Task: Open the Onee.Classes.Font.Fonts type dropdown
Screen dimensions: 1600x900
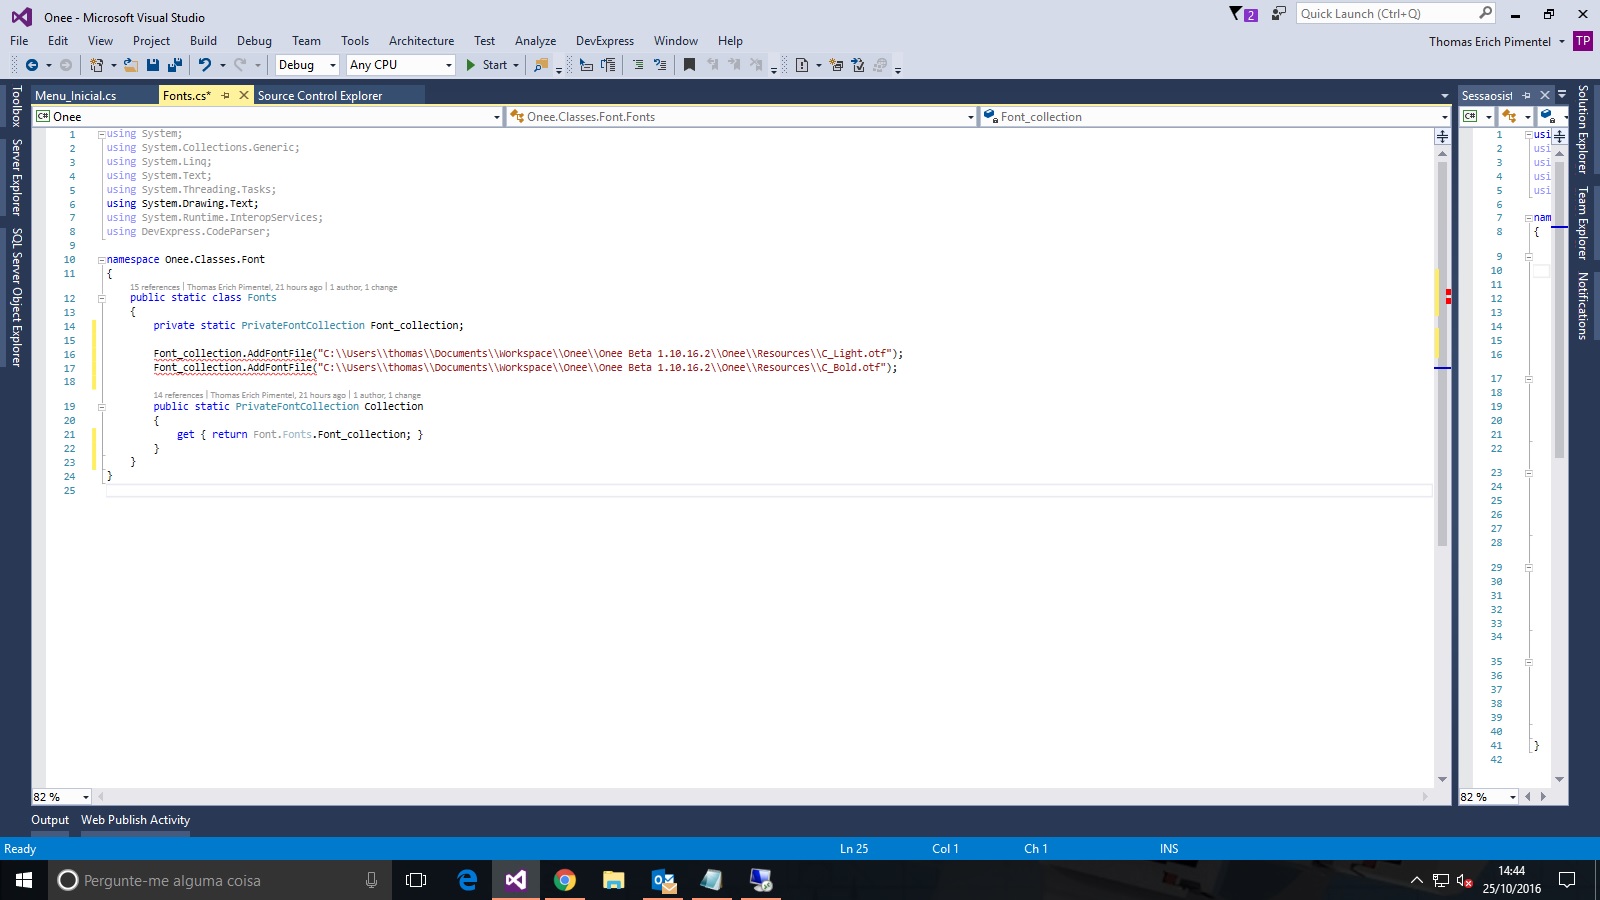Action: (741, 117)
